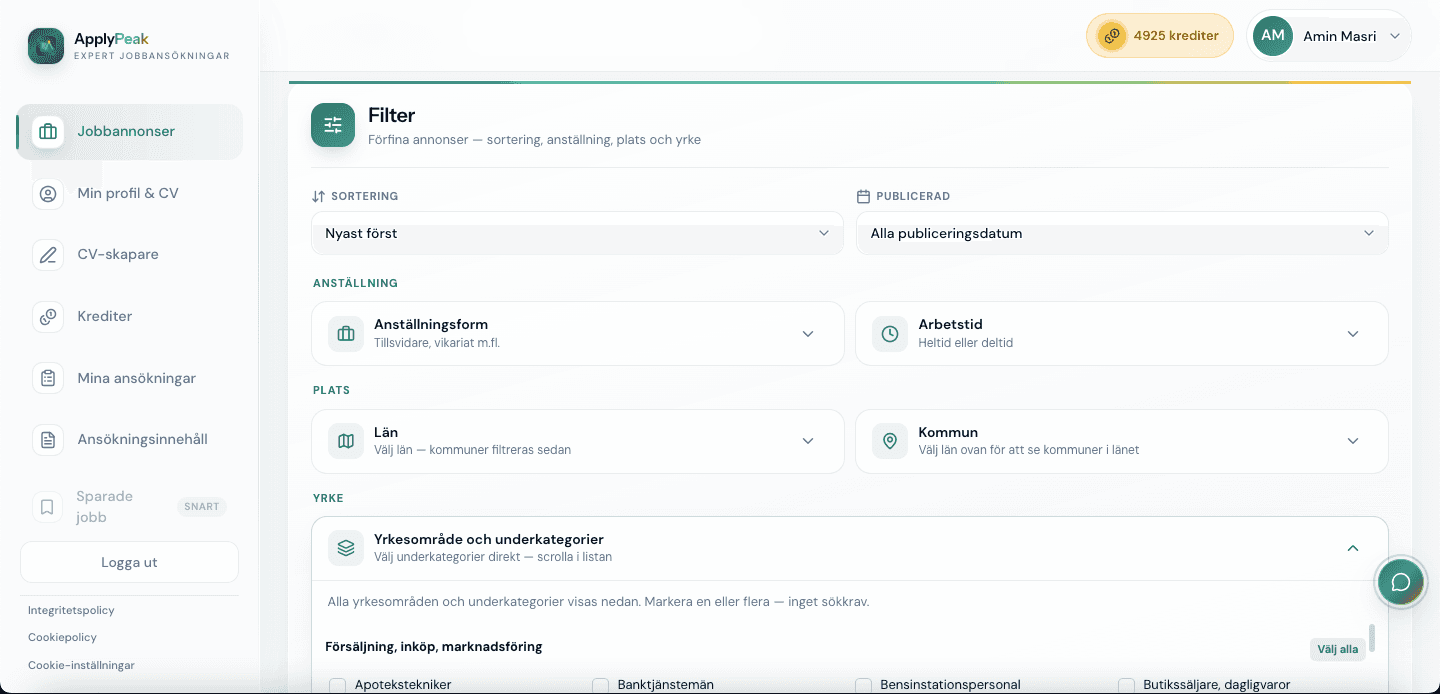
Task: Click the category list scrollbar thumb
Action: (x=1372, y=637)
